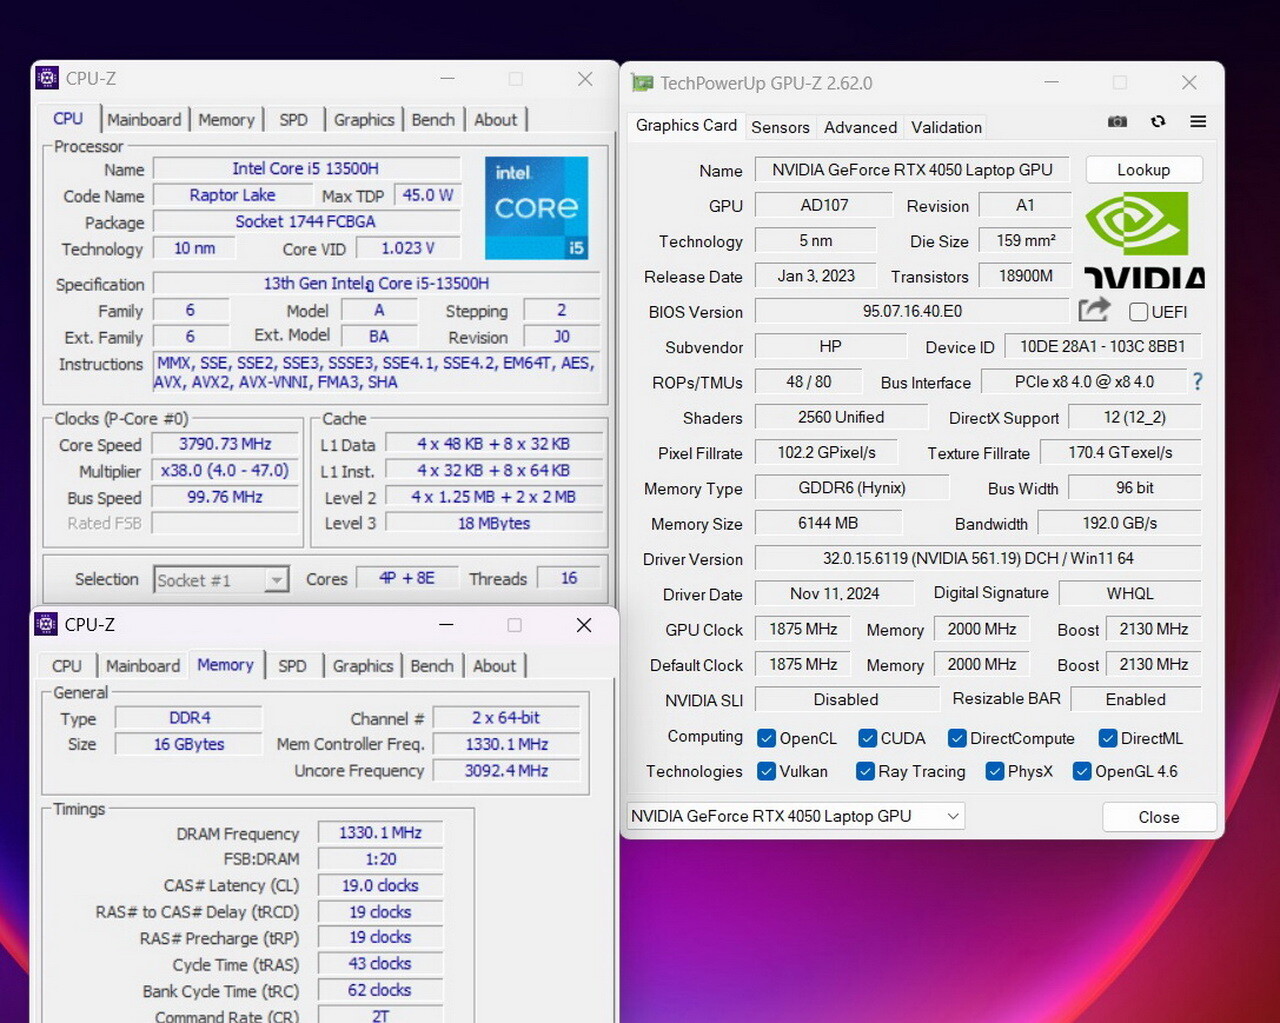Toggle the Ray Tracing checkbox
This screenshot has width=1280, height=1023.
coord(866,771)
